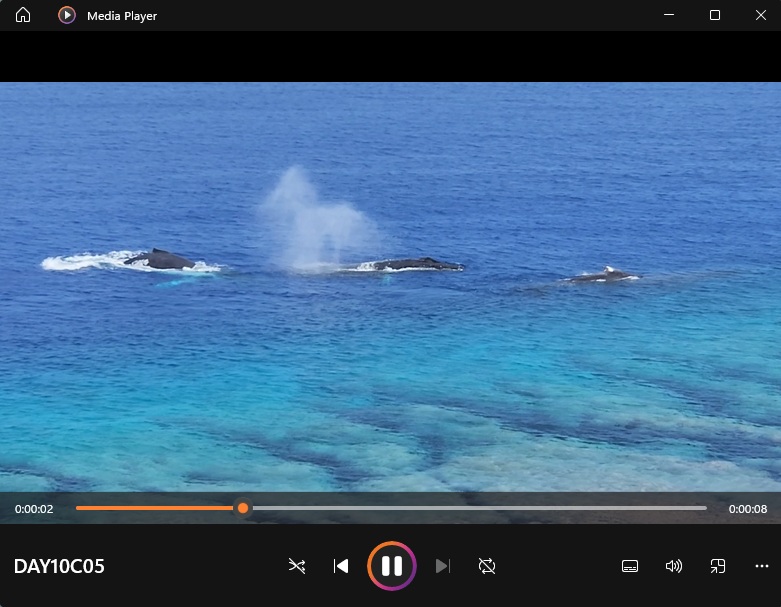Open the volume control flyout

point(674,566)
